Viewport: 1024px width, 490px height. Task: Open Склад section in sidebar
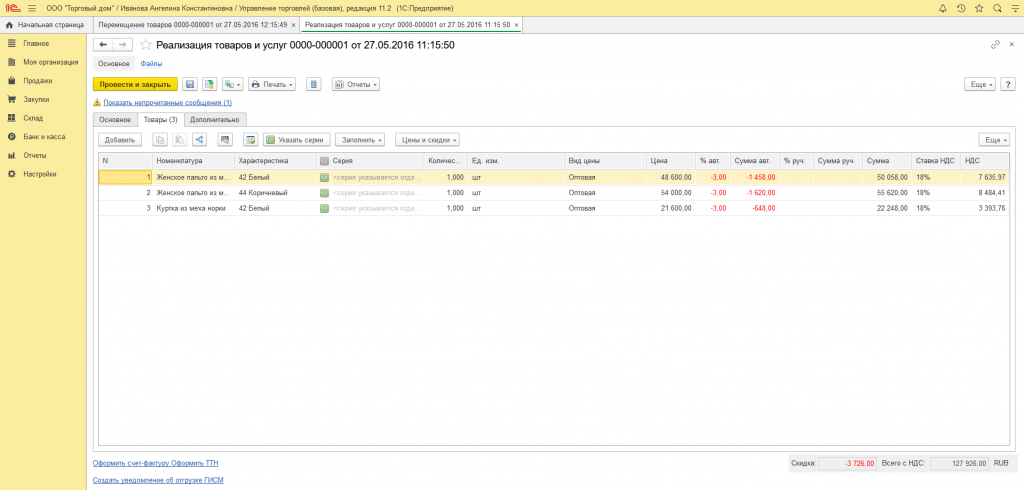[x=33, y=118]
